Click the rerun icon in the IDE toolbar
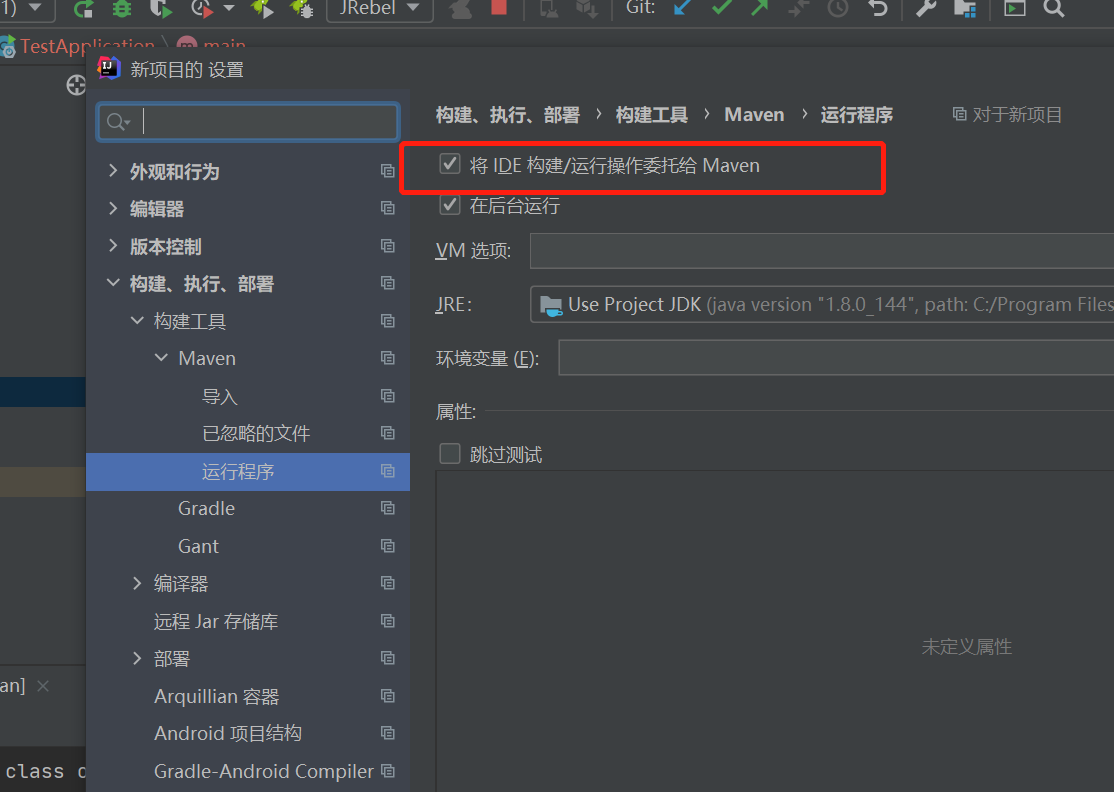Image resolution: width=1114 pixels, height=792 pixels. pos(84,9)
